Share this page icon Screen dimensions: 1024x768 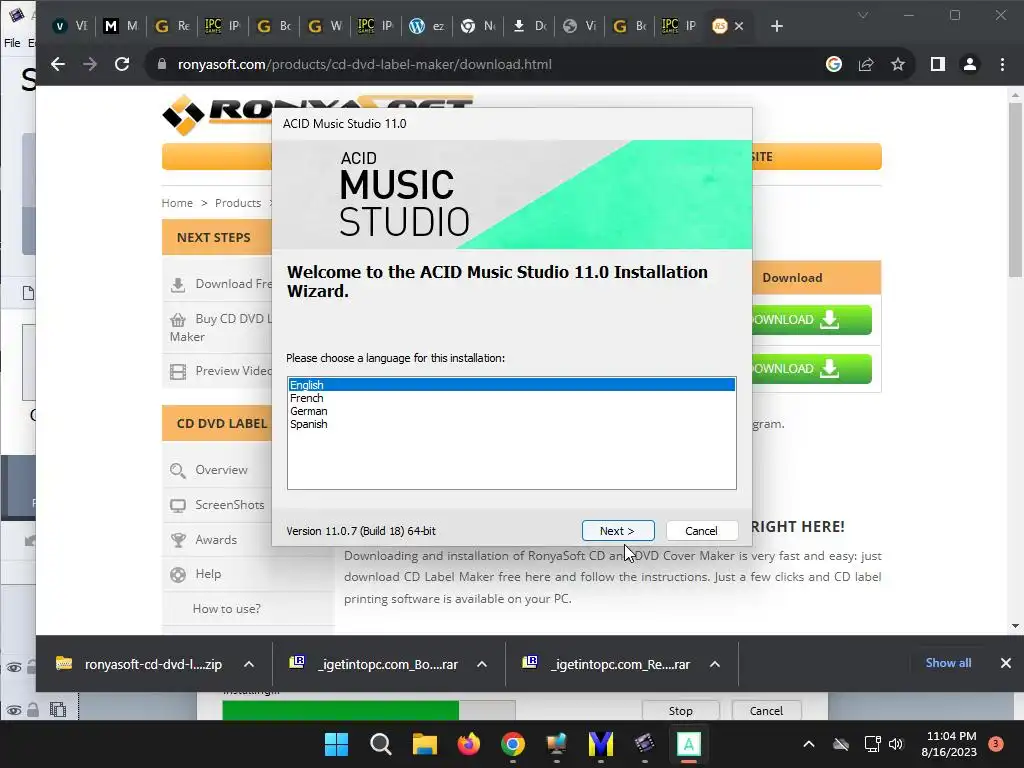(x=866, y=64)
